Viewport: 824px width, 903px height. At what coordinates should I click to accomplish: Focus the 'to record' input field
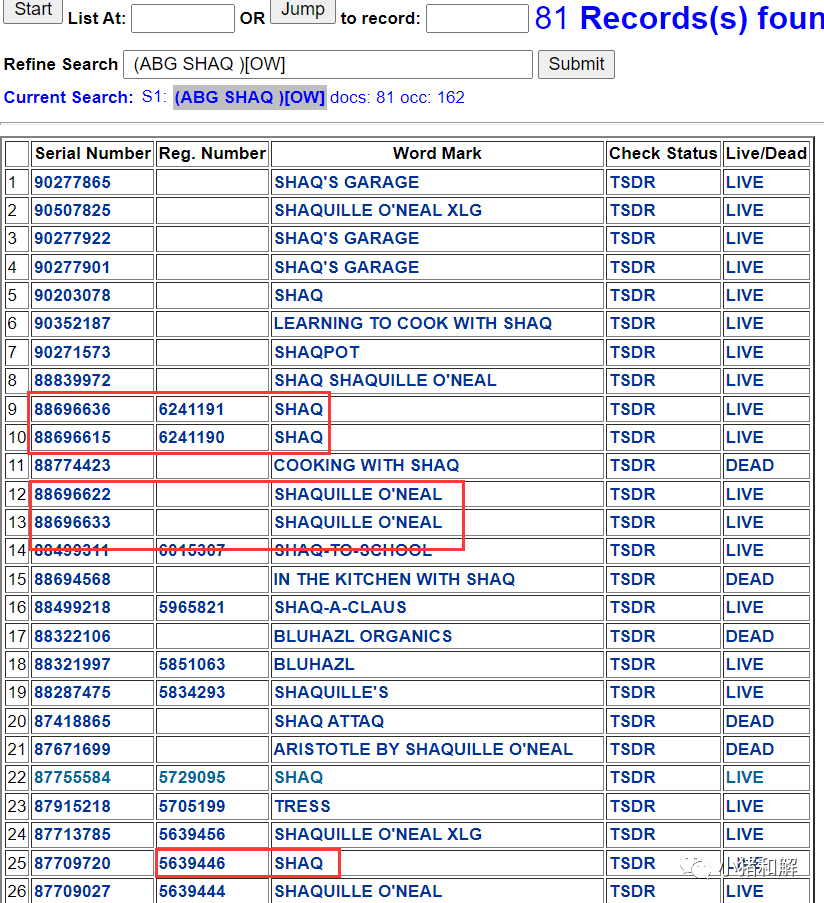click(477, 18)
